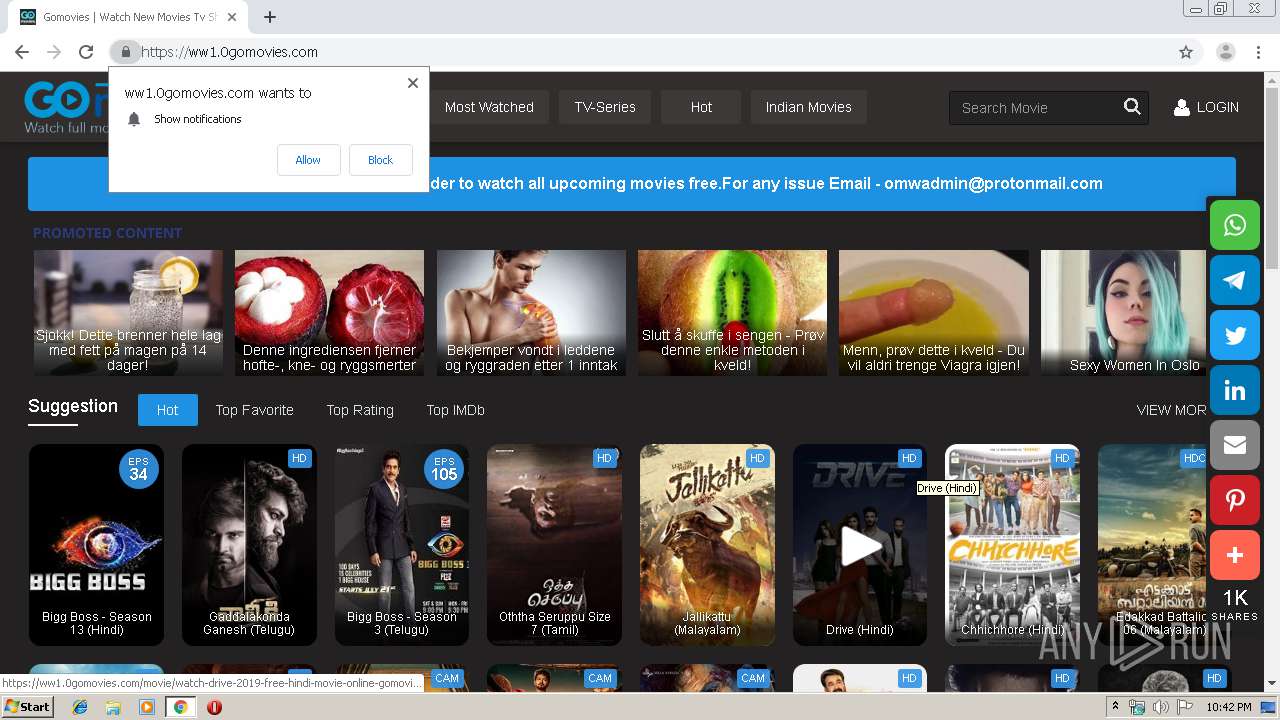
Task: Reload the page
Action: click(x=86, y=52)
